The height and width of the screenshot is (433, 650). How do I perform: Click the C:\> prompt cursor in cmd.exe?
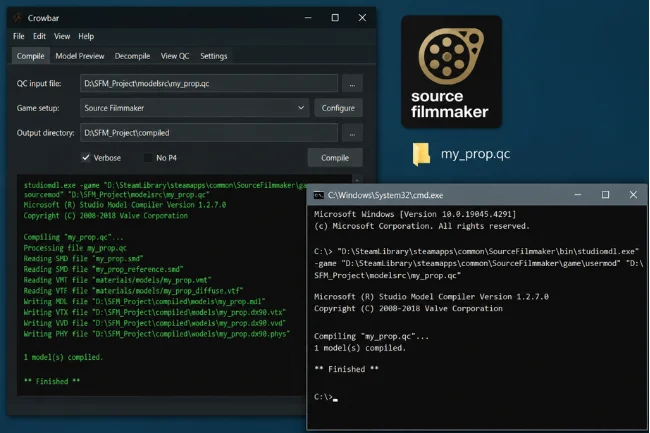335,399
